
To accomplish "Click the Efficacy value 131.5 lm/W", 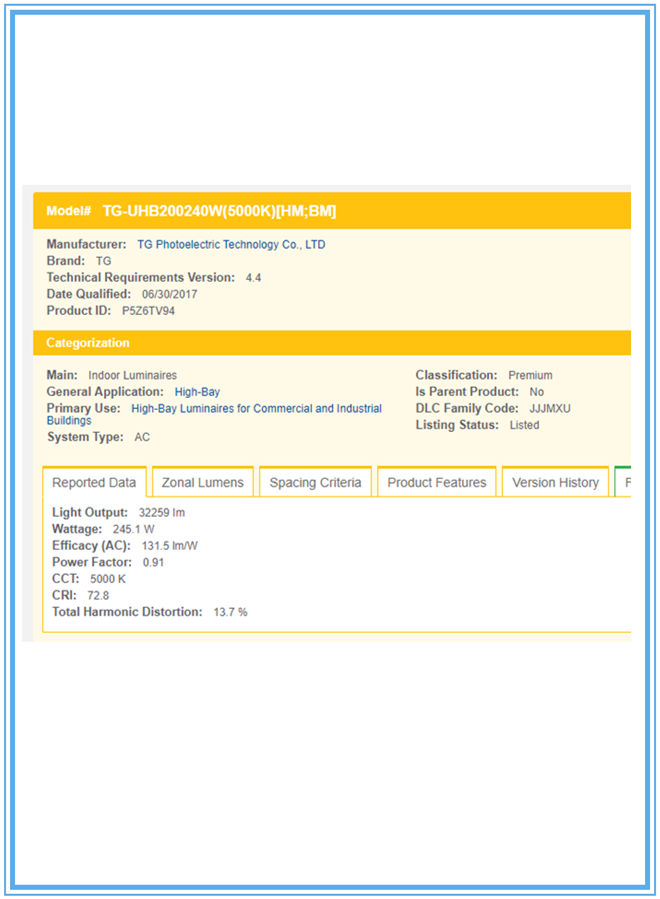I will [169, 546].
